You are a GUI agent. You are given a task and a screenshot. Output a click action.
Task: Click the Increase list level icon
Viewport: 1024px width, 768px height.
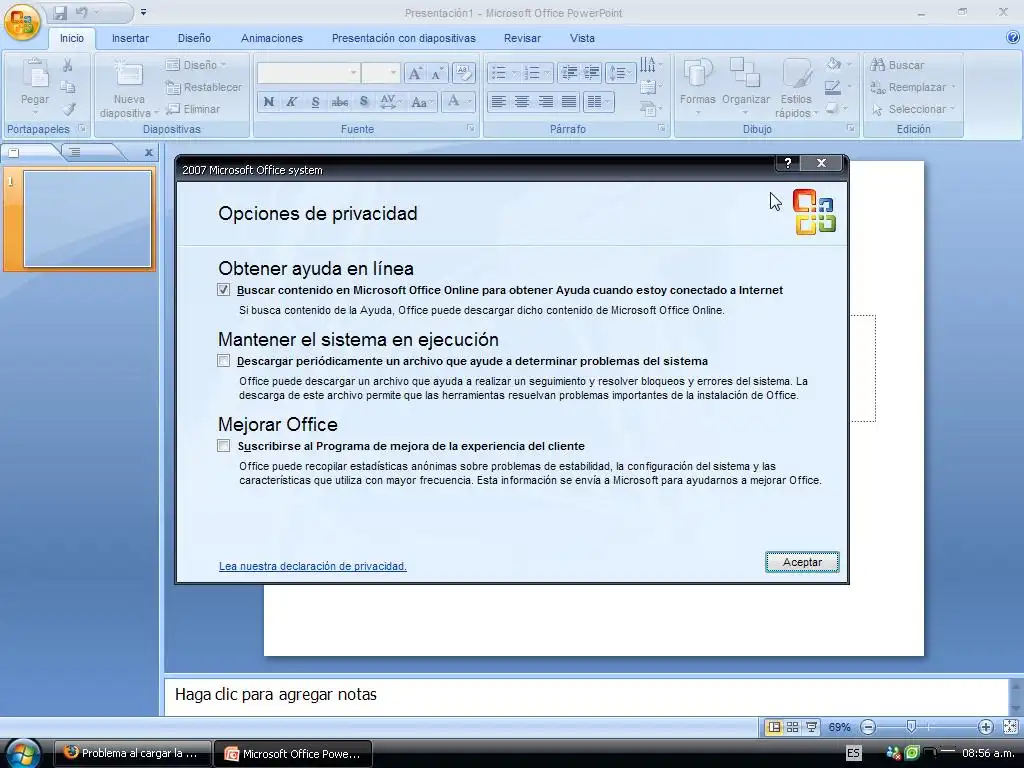tap(592, 72)
